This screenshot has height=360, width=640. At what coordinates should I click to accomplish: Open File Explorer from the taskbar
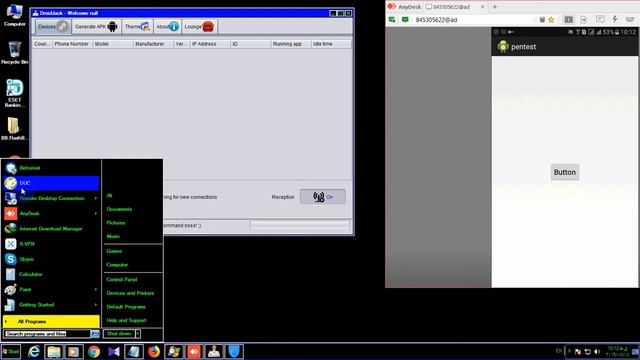53,351
